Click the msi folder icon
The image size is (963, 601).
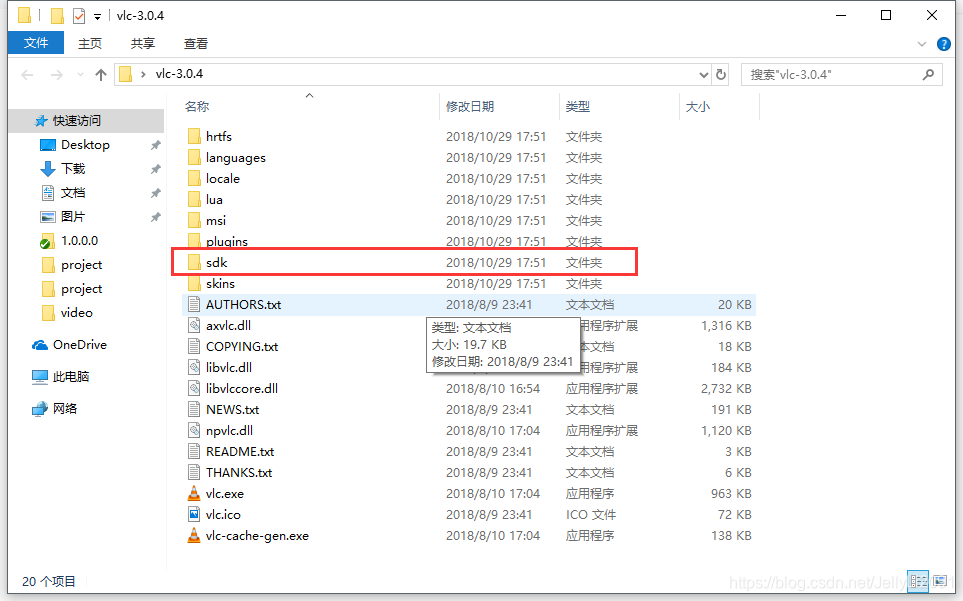(x=194, y=220)
